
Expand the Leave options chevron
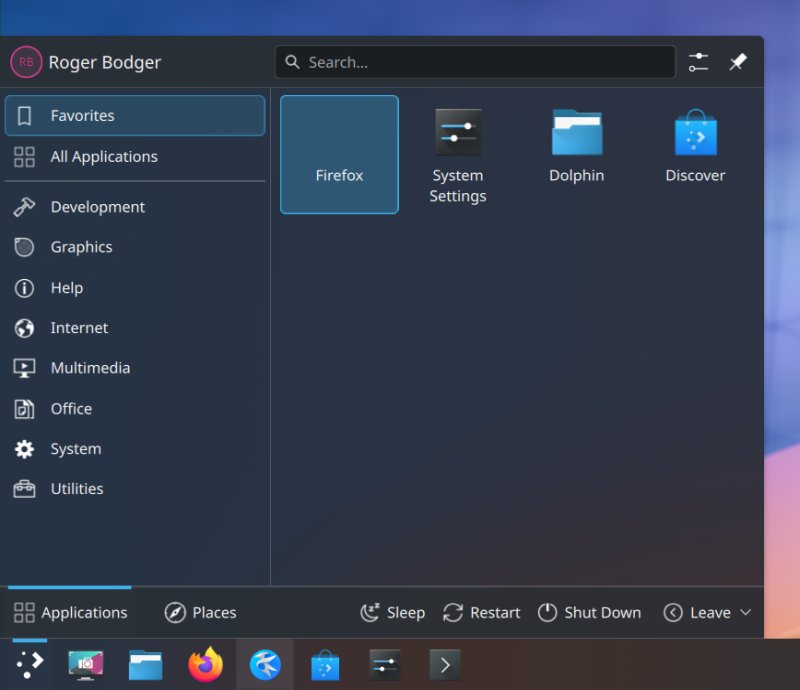coord(746,612)
